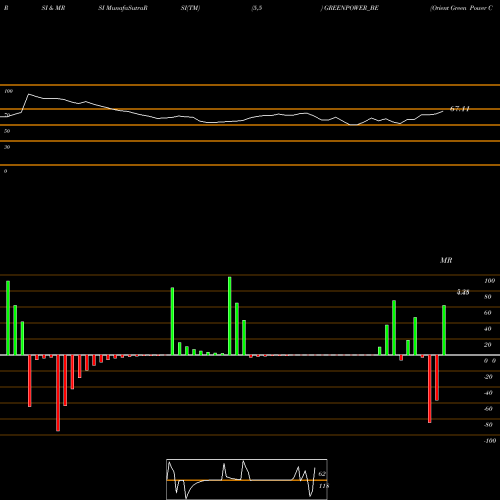Open the mini overview chart thumbnail at bottom
Viewport: 500px width, 500px height.
(x=247, y=479)
